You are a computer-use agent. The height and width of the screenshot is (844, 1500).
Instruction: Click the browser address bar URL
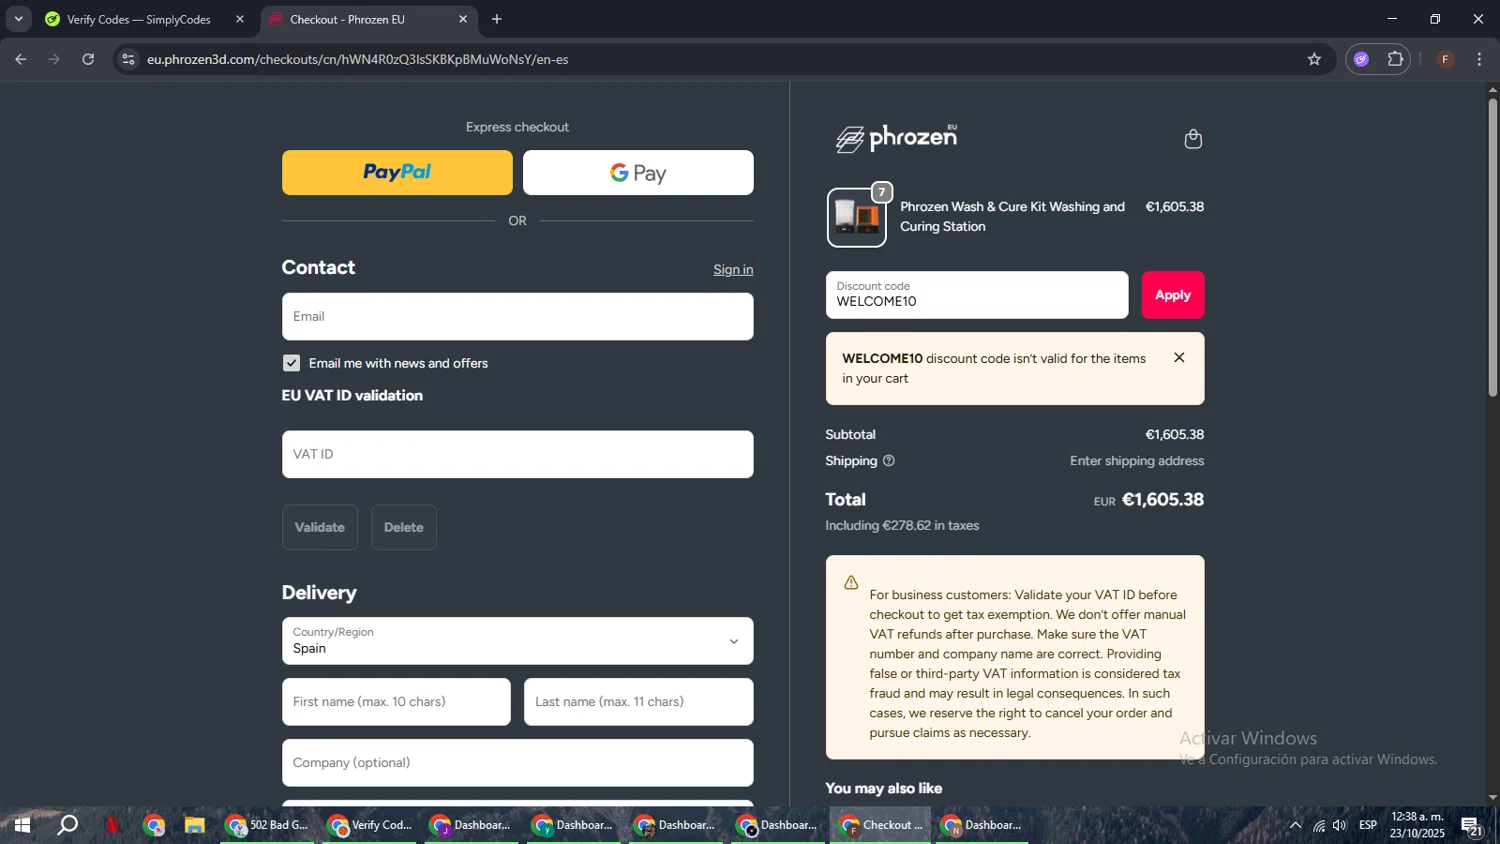(357, 59)
